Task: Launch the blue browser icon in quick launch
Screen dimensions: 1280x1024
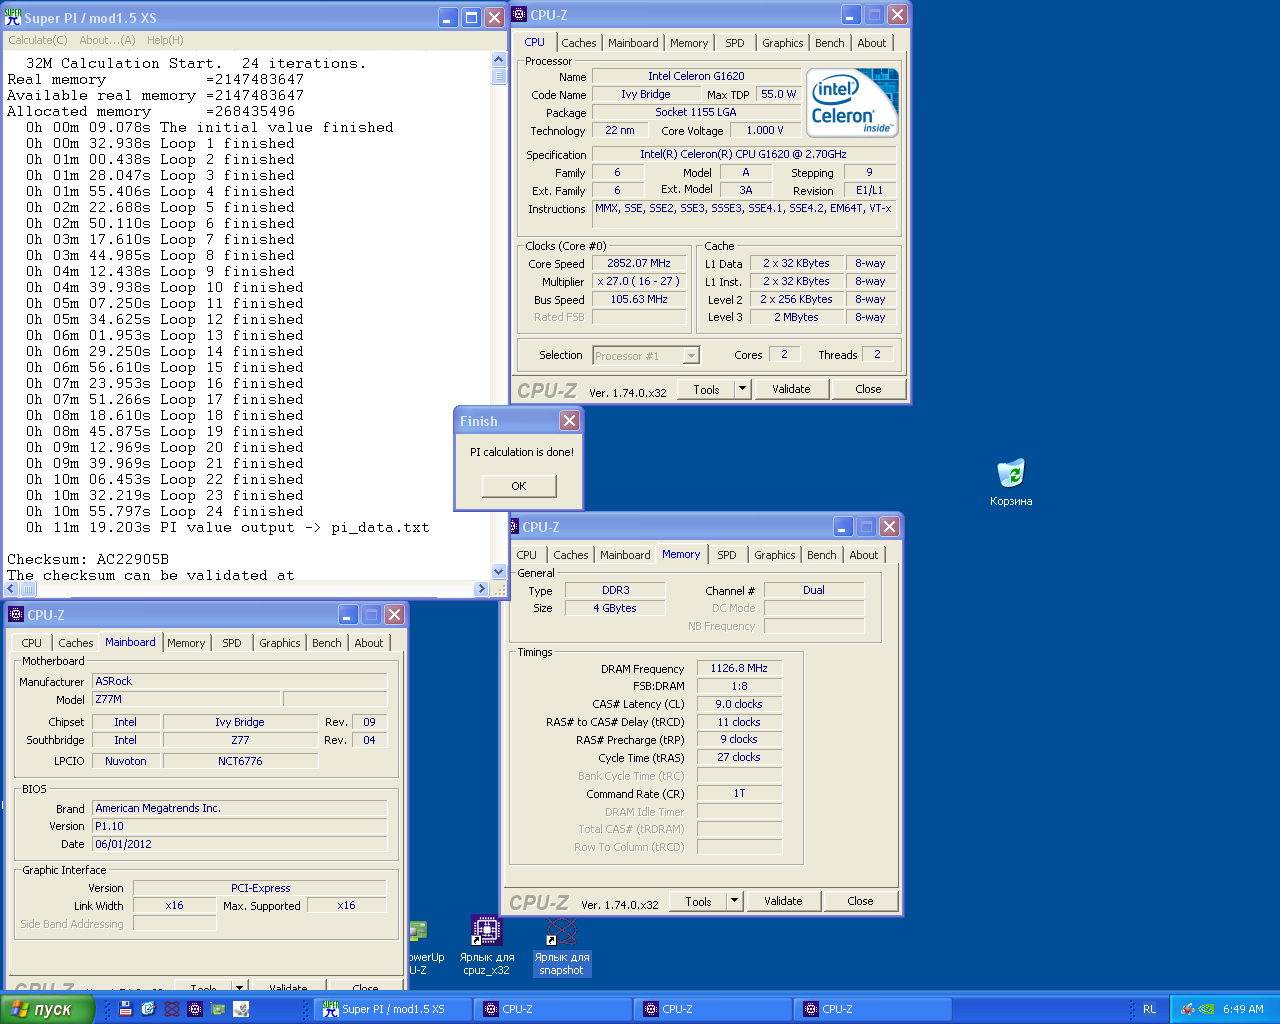Action: pyautogui.click(x=148, y=1009)
